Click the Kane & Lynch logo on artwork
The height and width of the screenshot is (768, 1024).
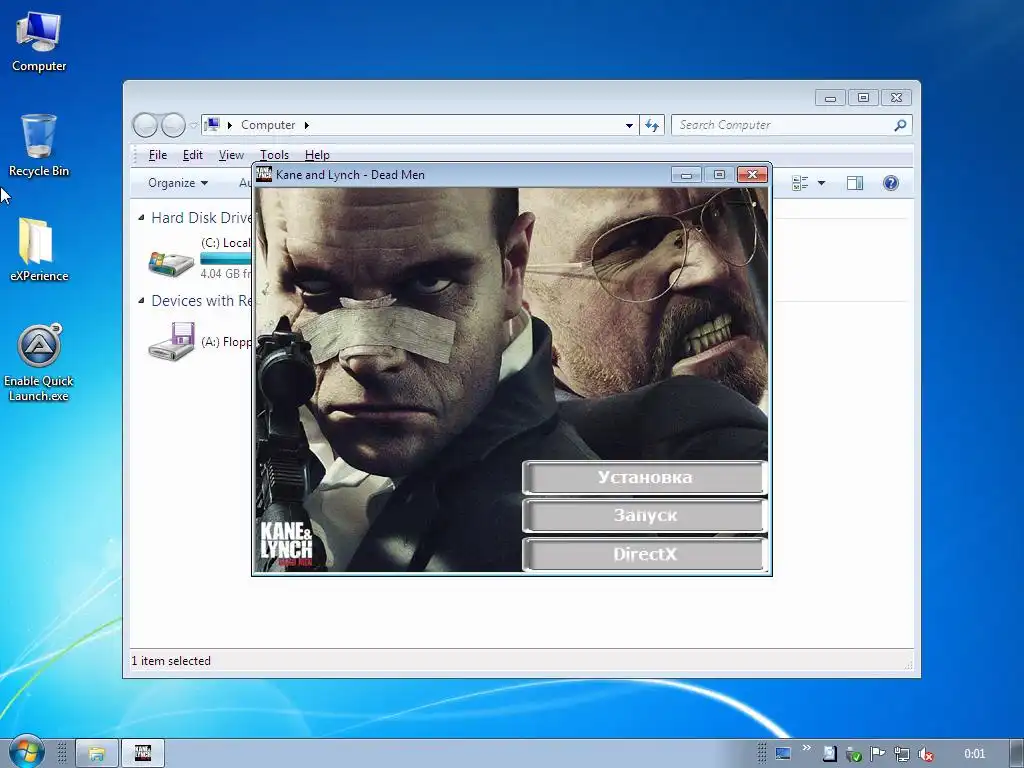tap(287, 542)
